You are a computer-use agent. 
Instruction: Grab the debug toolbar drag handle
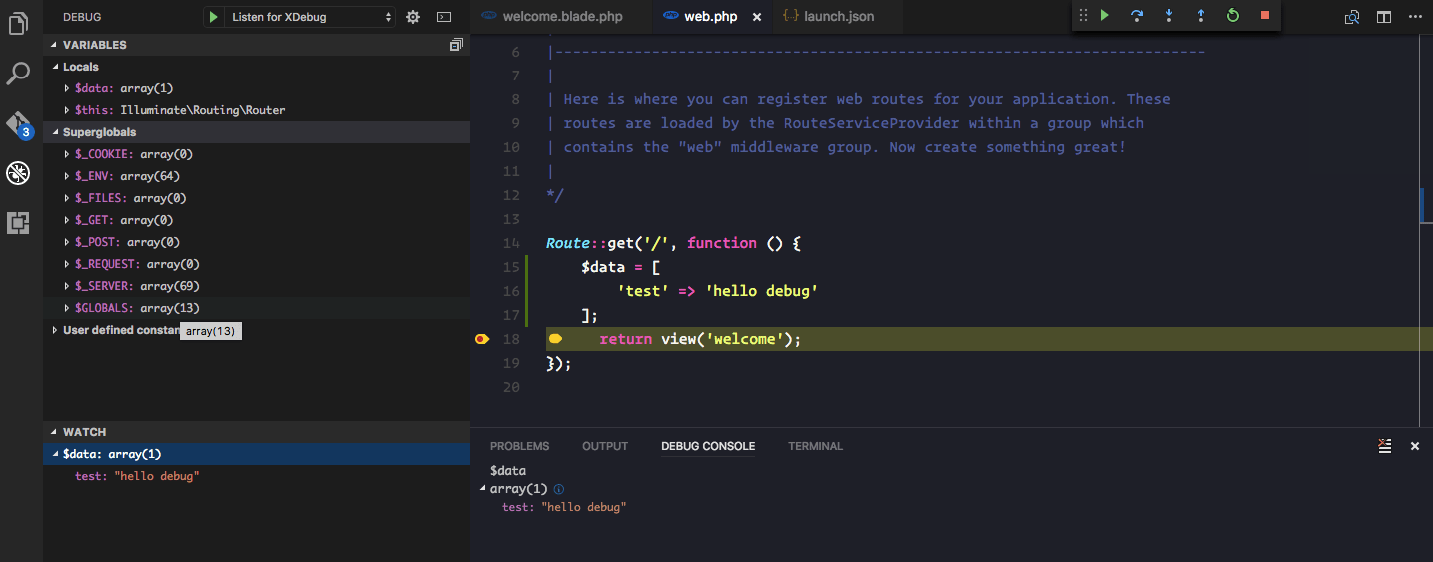click(1083, 16)
